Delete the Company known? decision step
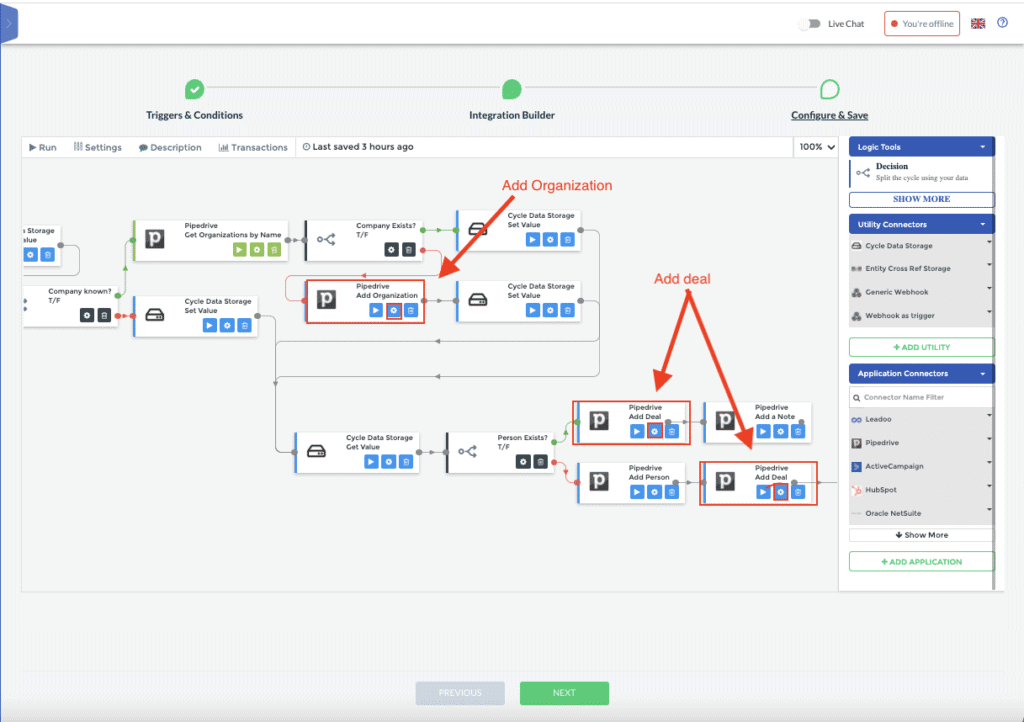Screen dimensions: 1024x722 104,315
